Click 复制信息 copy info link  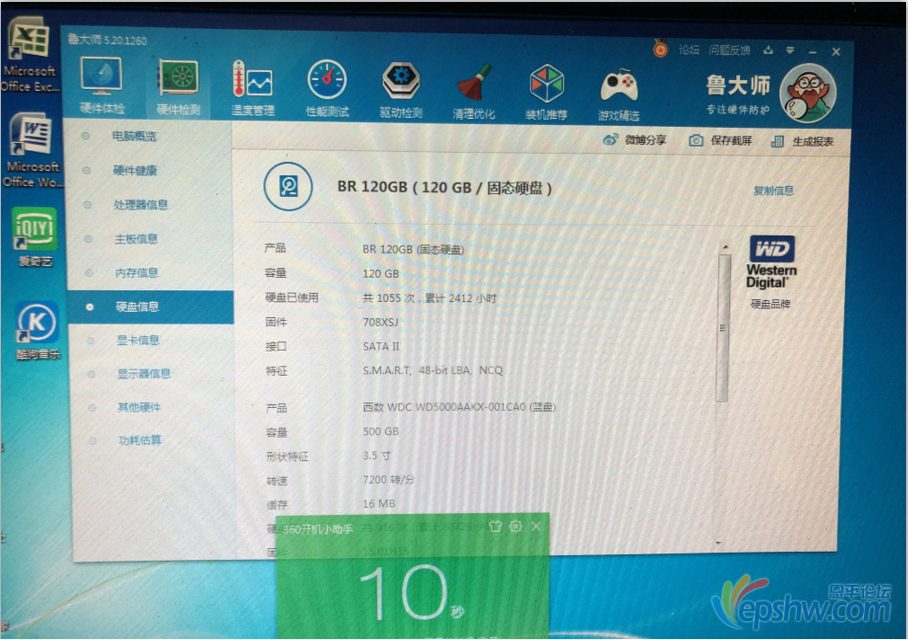774,191
